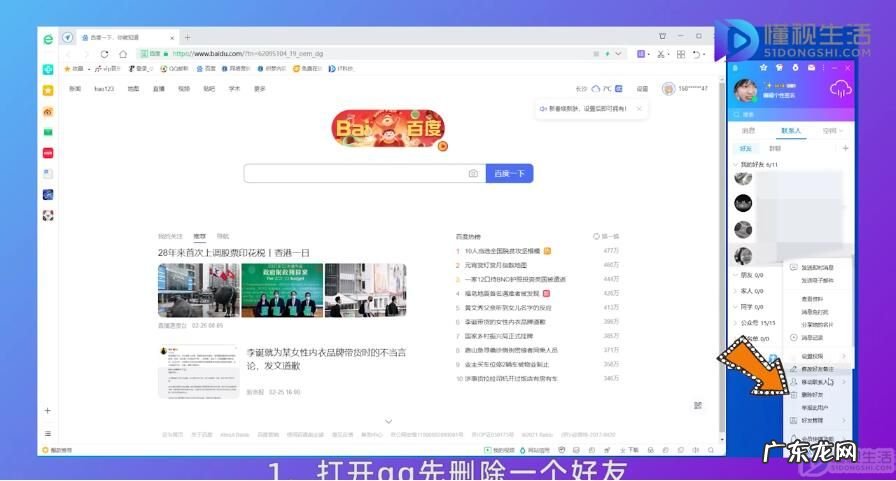896x481 pixels.
Task: Click the 百度一下 search button
Action: click(x=509, y=173)
